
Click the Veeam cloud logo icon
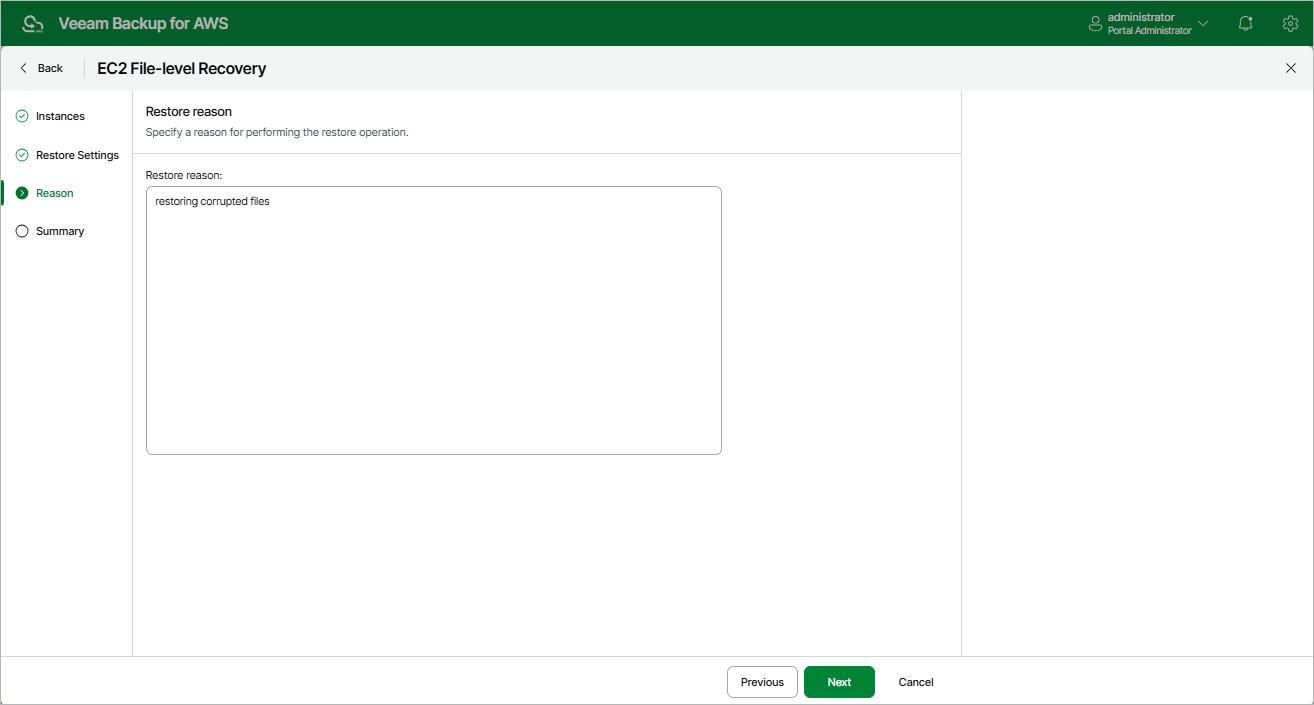pyautogui.click(x=33, y=23)
